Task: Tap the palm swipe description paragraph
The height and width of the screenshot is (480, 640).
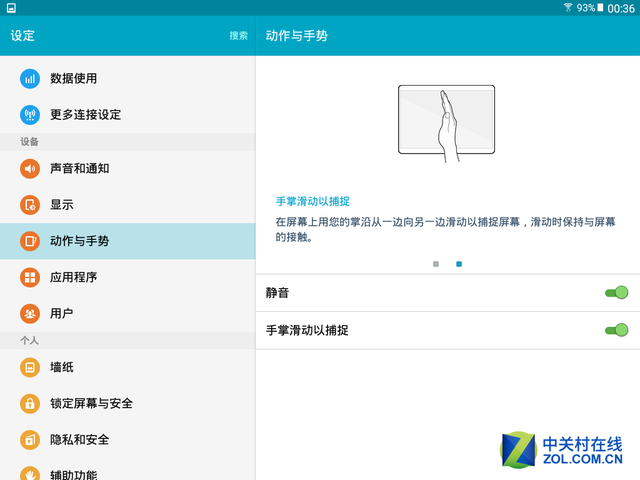Action: click(x=445, y=229)
